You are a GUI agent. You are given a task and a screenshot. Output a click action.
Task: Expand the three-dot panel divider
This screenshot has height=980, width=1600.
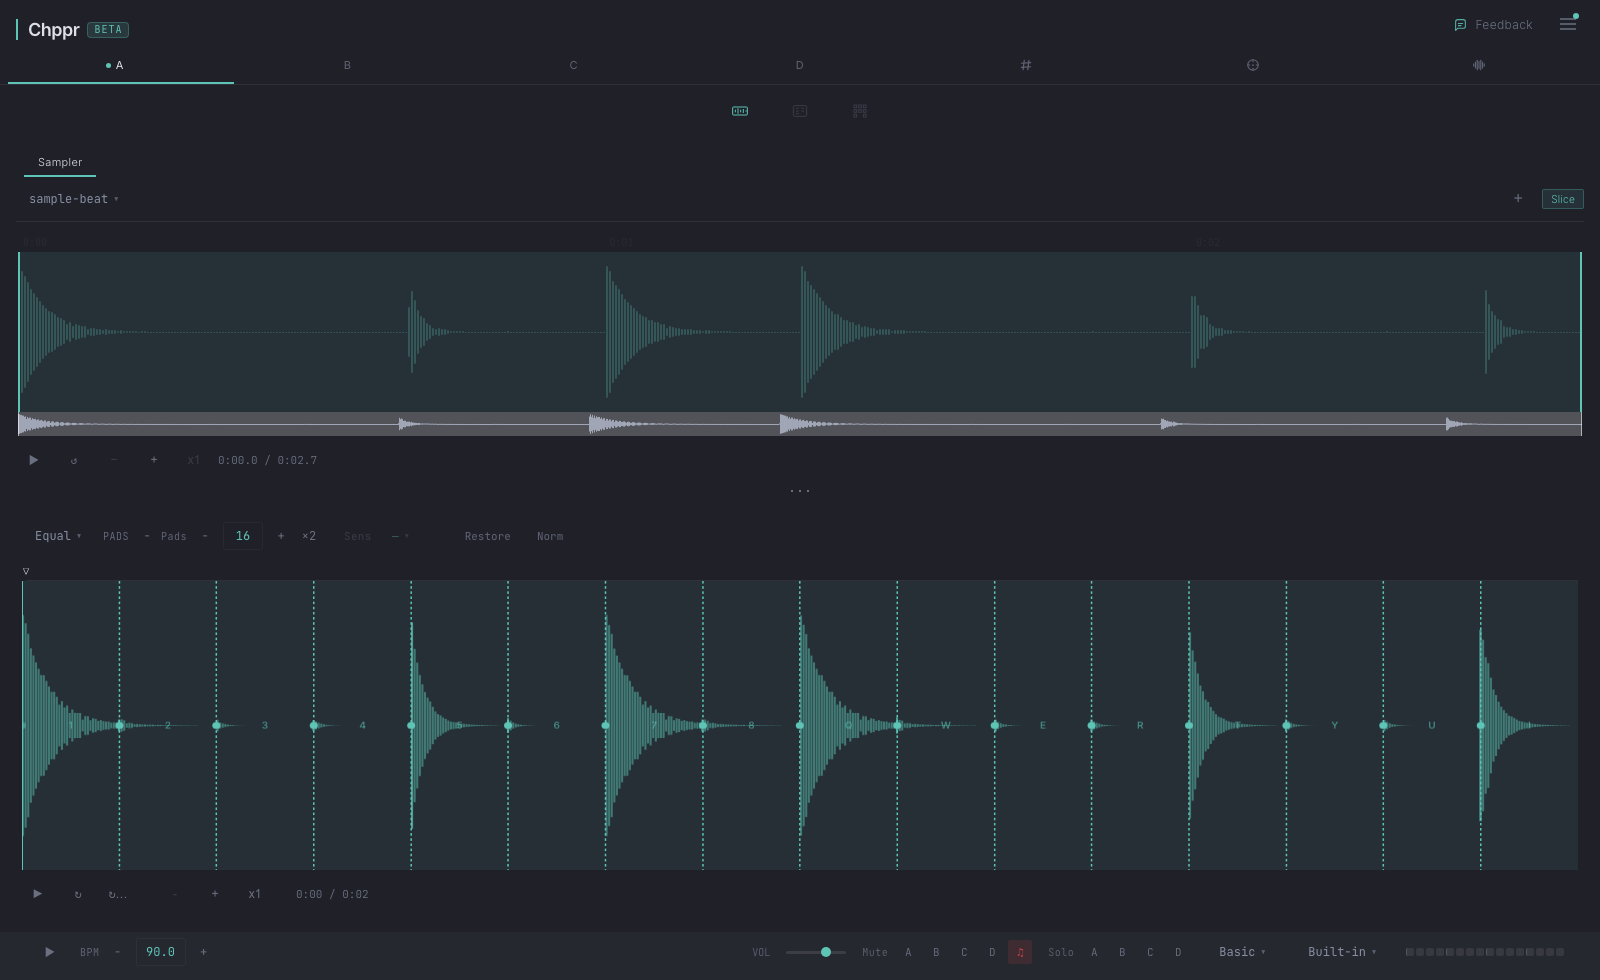pos(800,491)
